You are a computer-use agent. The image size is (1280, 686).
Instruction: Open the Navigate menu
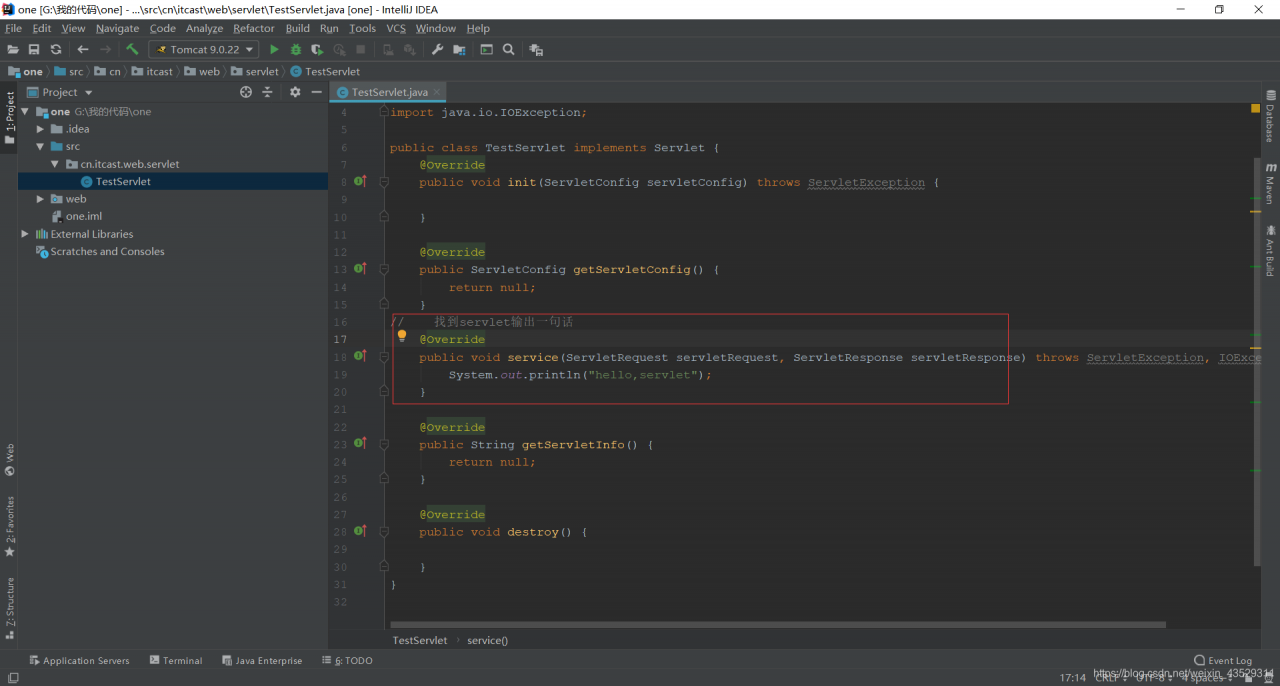117,28
